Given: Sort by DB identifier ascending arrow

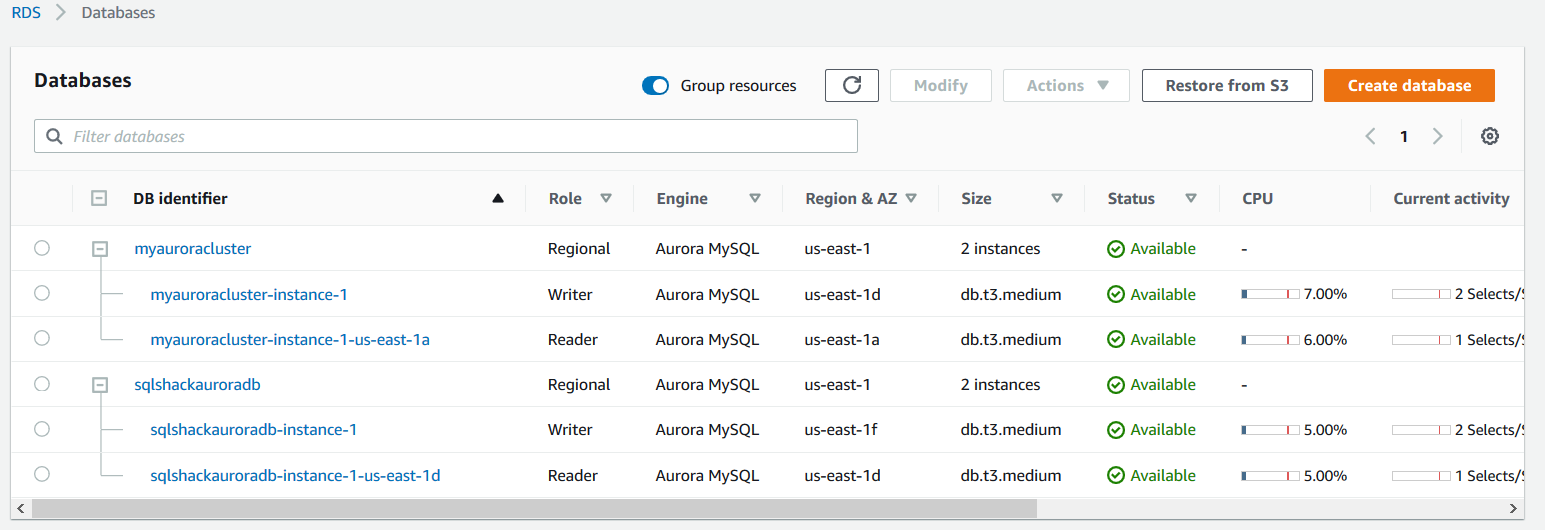Looking at the screenshot, I should 498,199.
